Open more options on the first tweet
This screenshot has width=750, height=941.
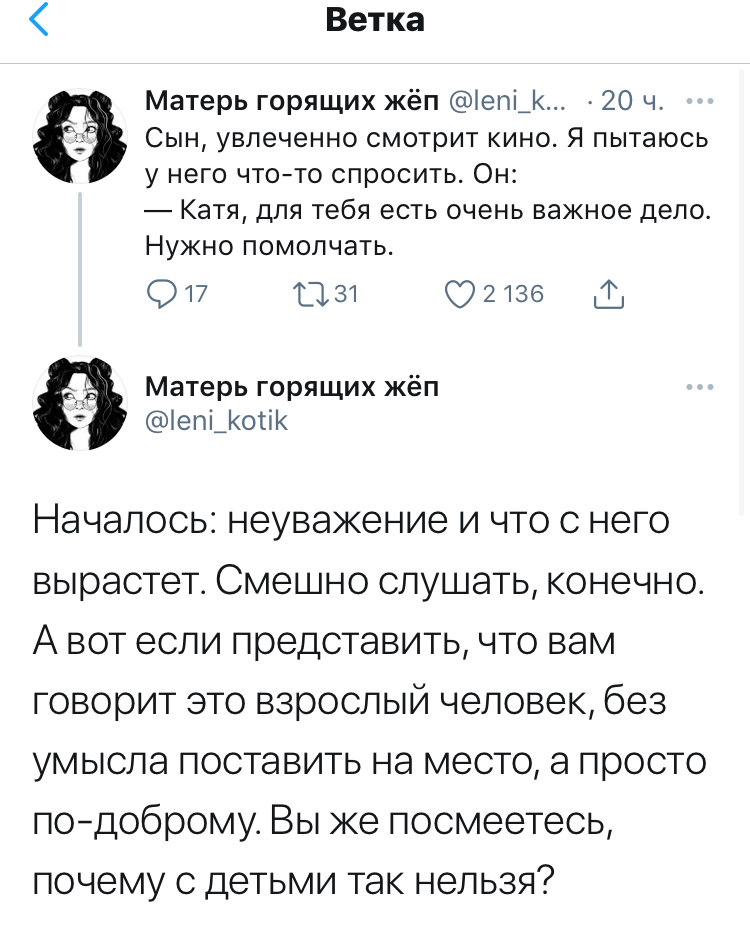[x=699, y=101]
